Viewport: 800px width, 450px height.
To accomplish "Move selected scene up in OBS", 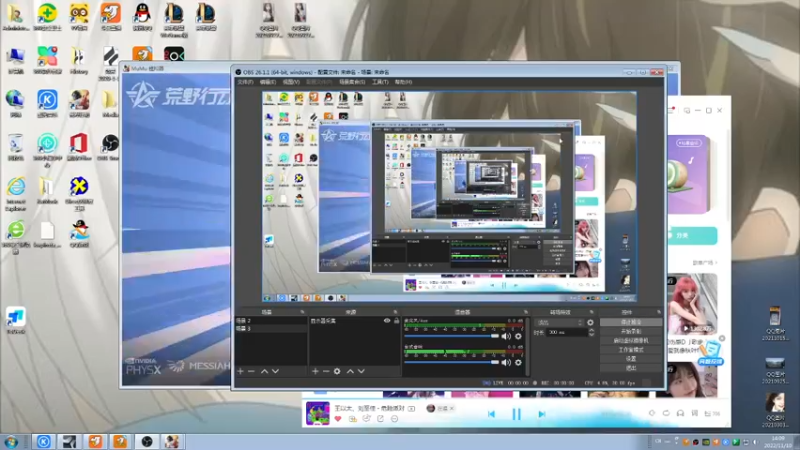I will (x=264, y=371).
